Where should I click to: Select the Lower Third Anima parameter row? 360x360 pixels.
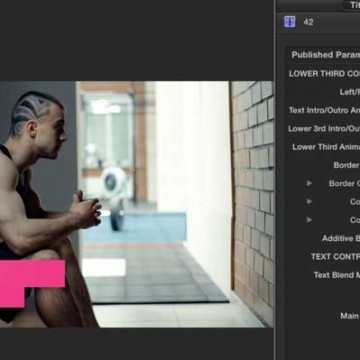click(326, 147)
